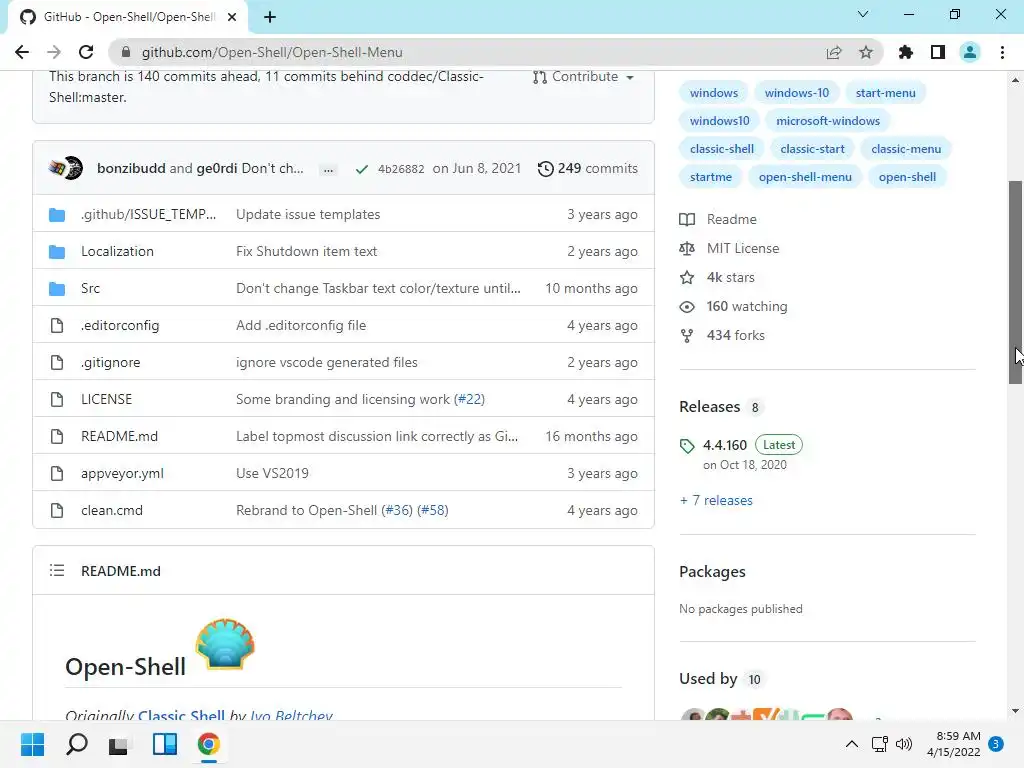Select the 'classic-shell' topic tag
The height and width of the screenshot is (768, 1024).
tap(722, 149)
